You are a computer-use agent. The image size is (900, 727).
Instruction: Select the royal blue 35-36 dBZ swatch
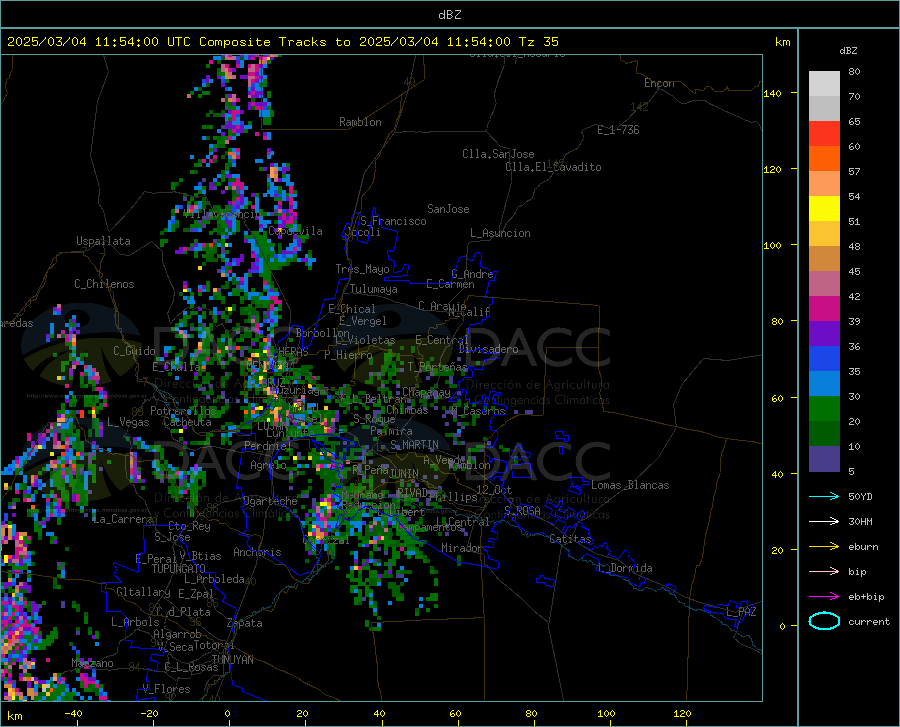click(824, 359)
